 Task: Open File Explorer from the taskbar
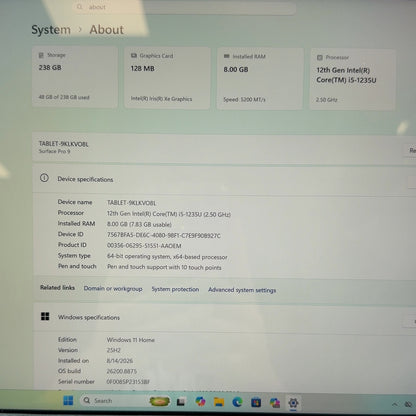[x=219, y=402]
